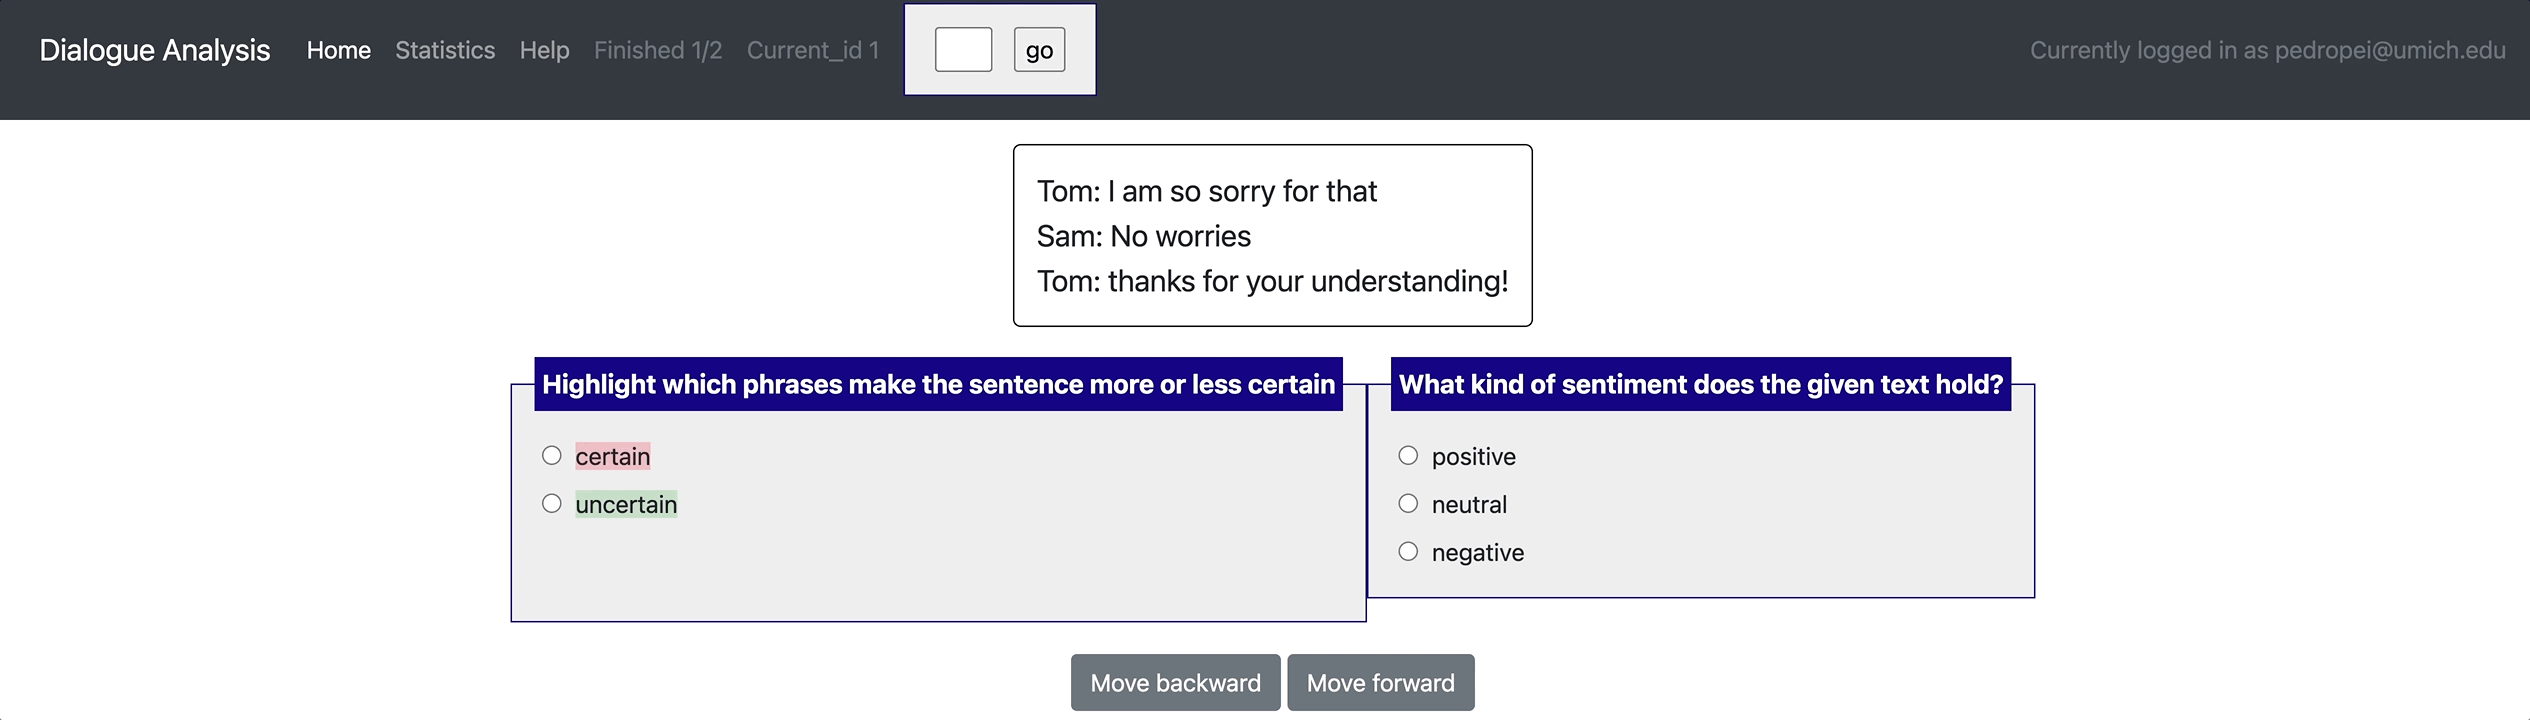Open the Home nav link
This screenshot has height=720, width=2530.
pyautogui.click(x=338, y=50)
